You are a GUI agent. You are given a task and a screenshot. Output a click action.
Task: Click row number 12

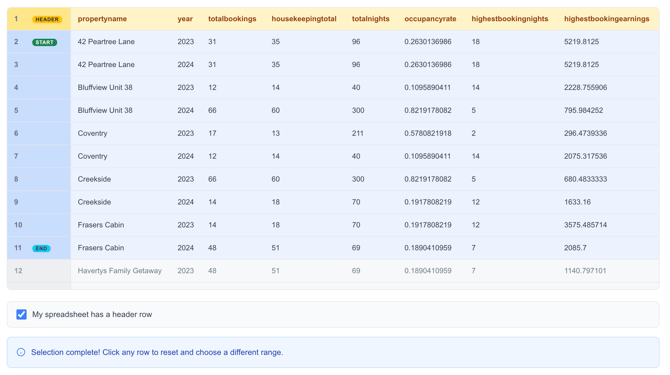click(18, 271)
